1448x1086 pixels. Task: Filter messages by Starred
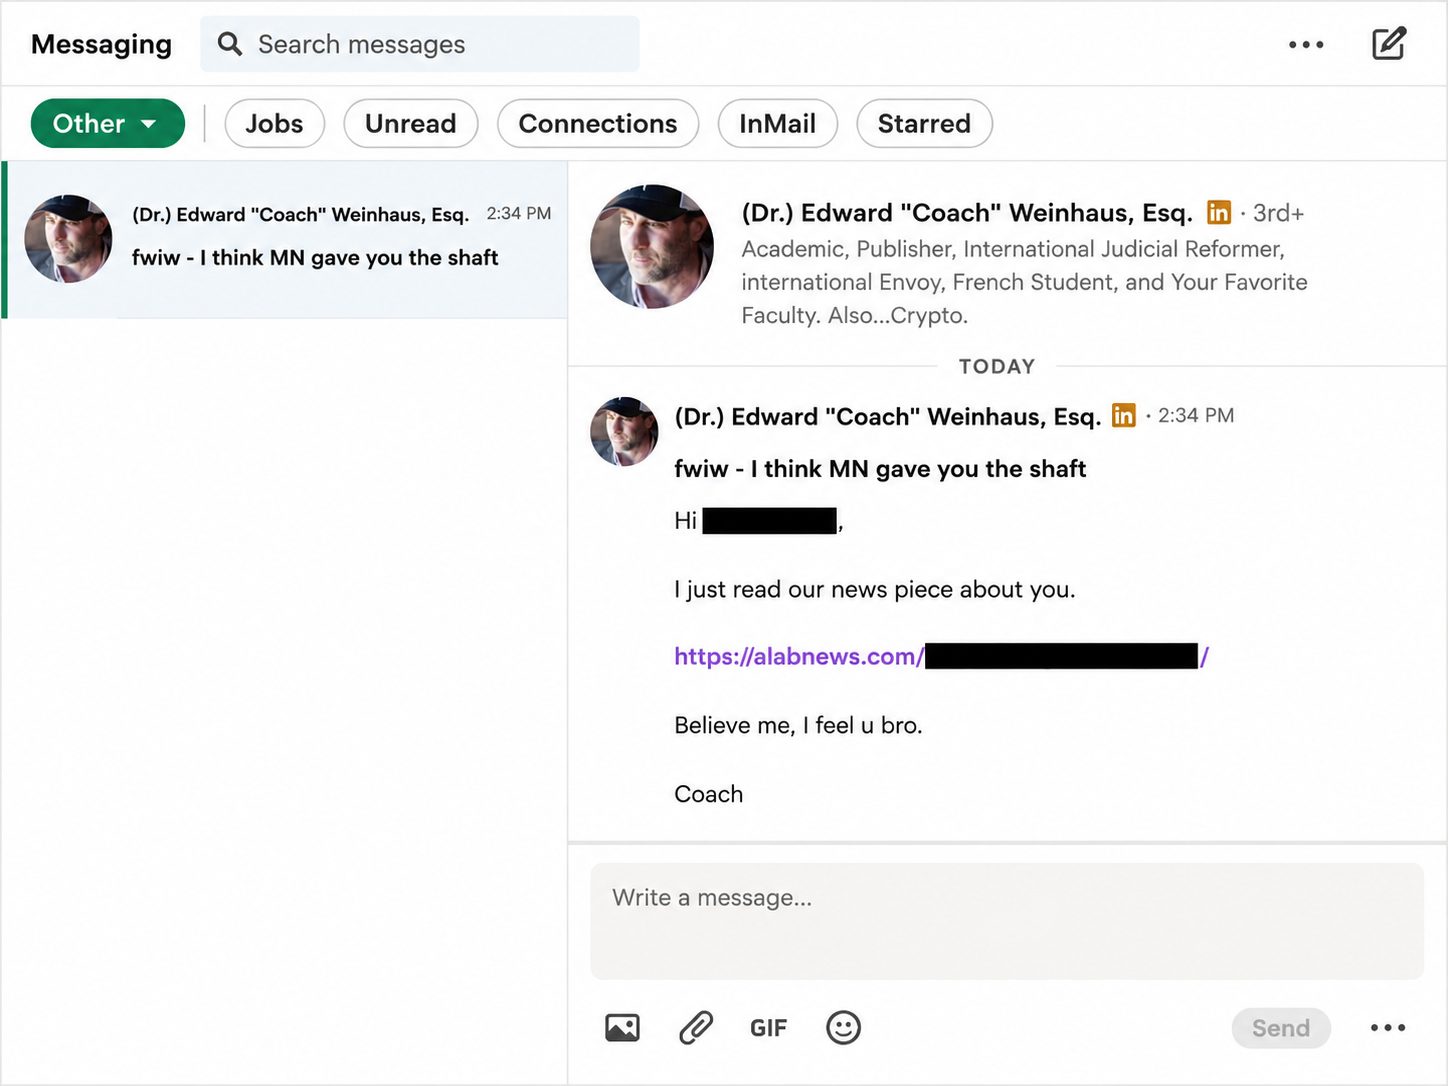[x=924, y=123]
